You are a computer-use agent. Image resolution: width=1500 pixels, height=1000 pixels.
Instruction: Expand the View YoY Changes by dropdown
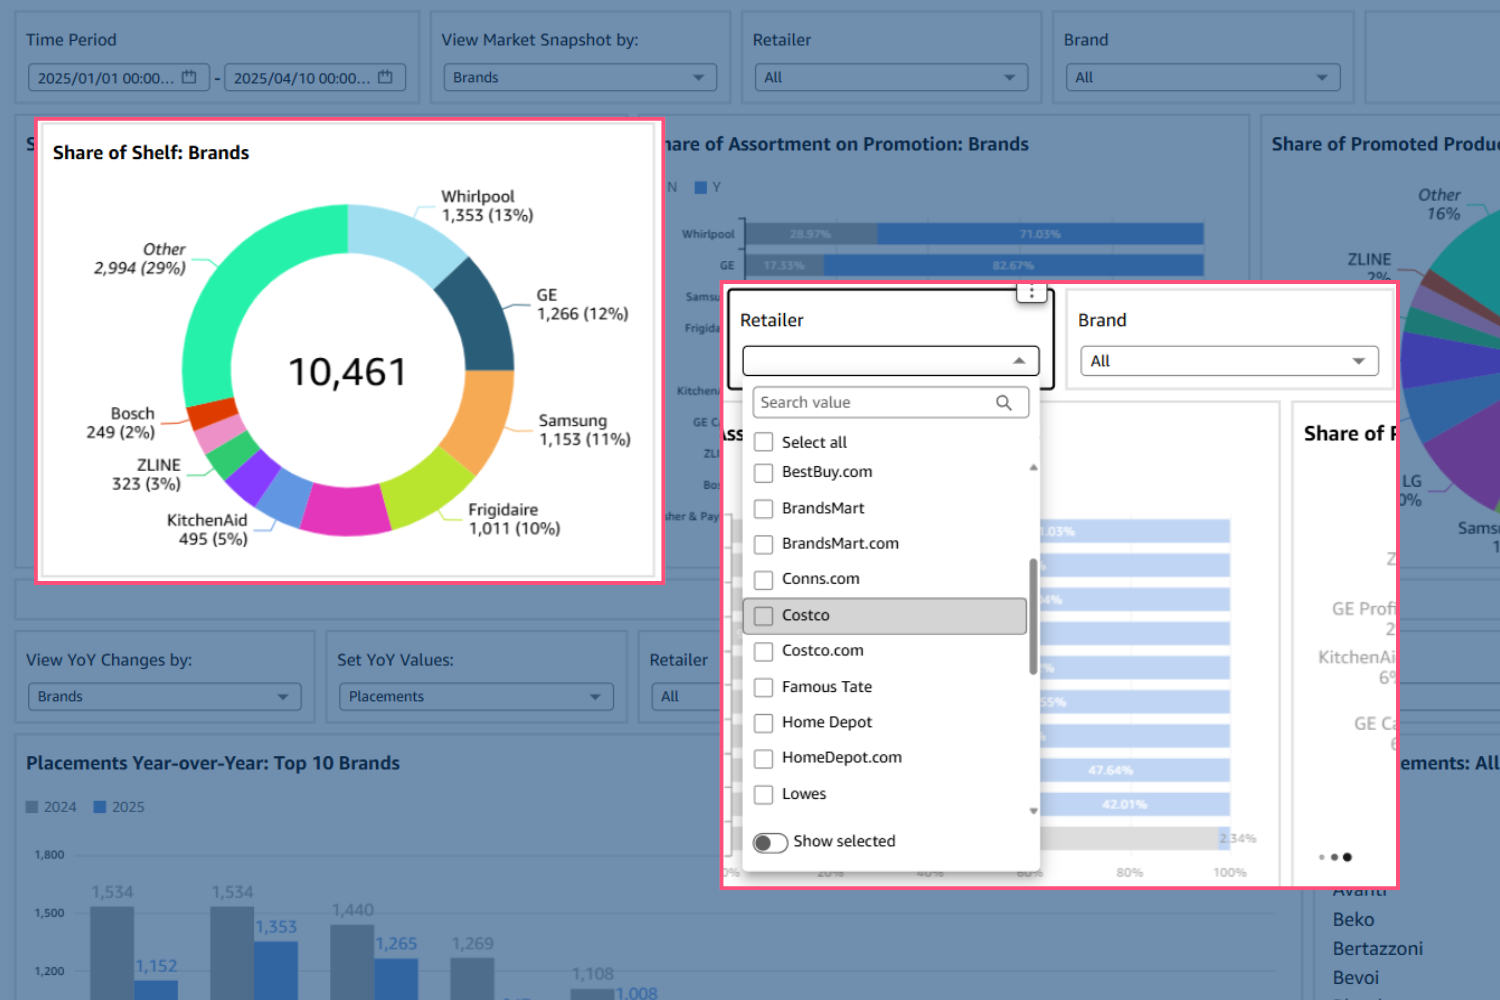[164, 696]
